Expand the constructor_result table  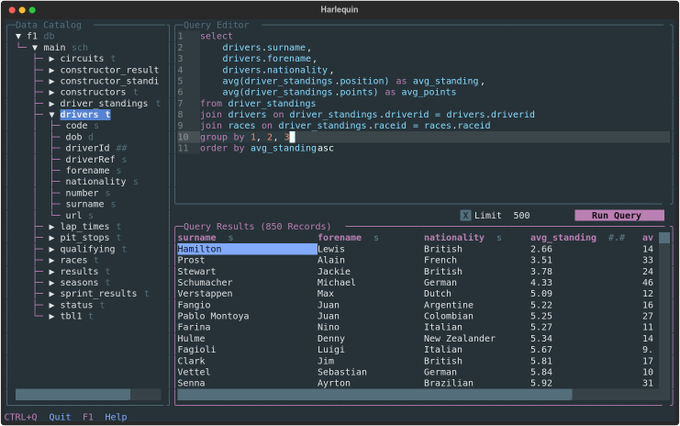(52, 70)
